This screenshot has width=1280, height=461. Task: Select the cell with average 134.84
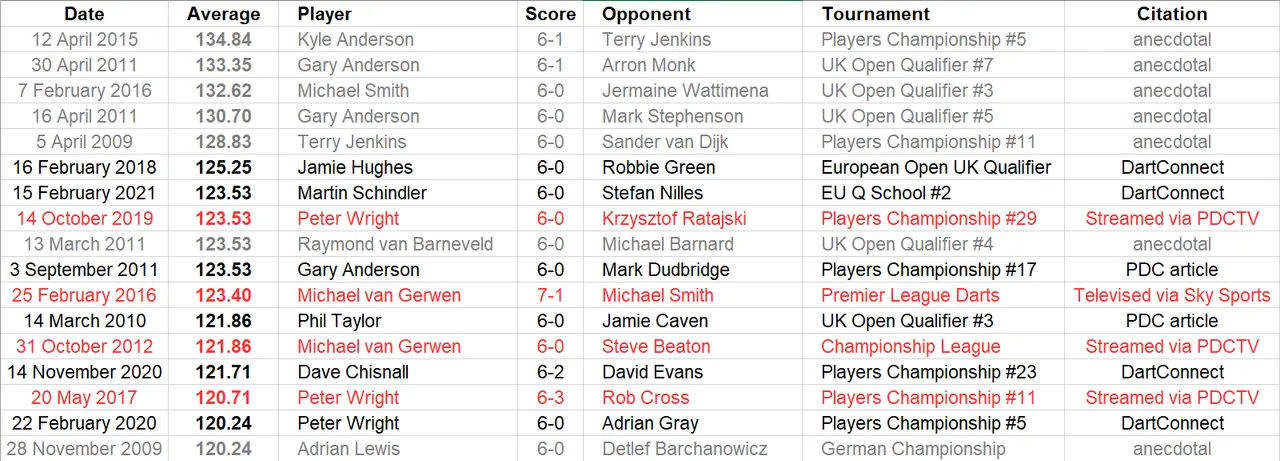point(224,40)
